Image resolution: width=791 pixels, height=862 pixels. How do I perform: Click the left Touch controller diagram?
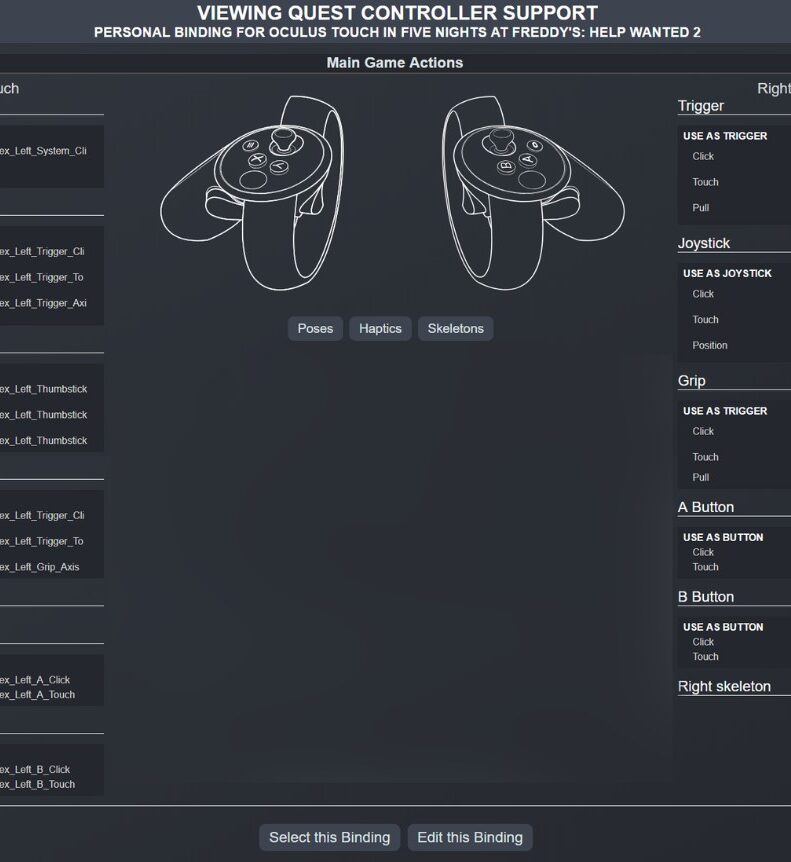click(252, 193)
